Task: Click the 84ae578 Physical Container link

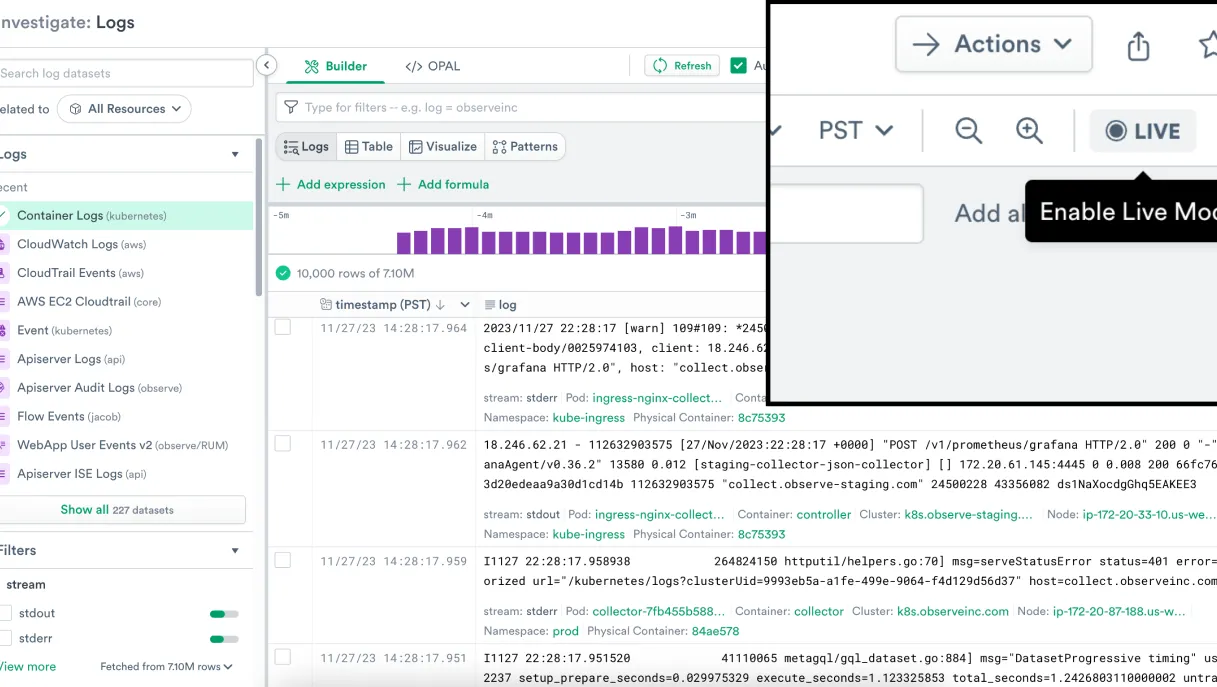Action: click(x=715, y=631)
